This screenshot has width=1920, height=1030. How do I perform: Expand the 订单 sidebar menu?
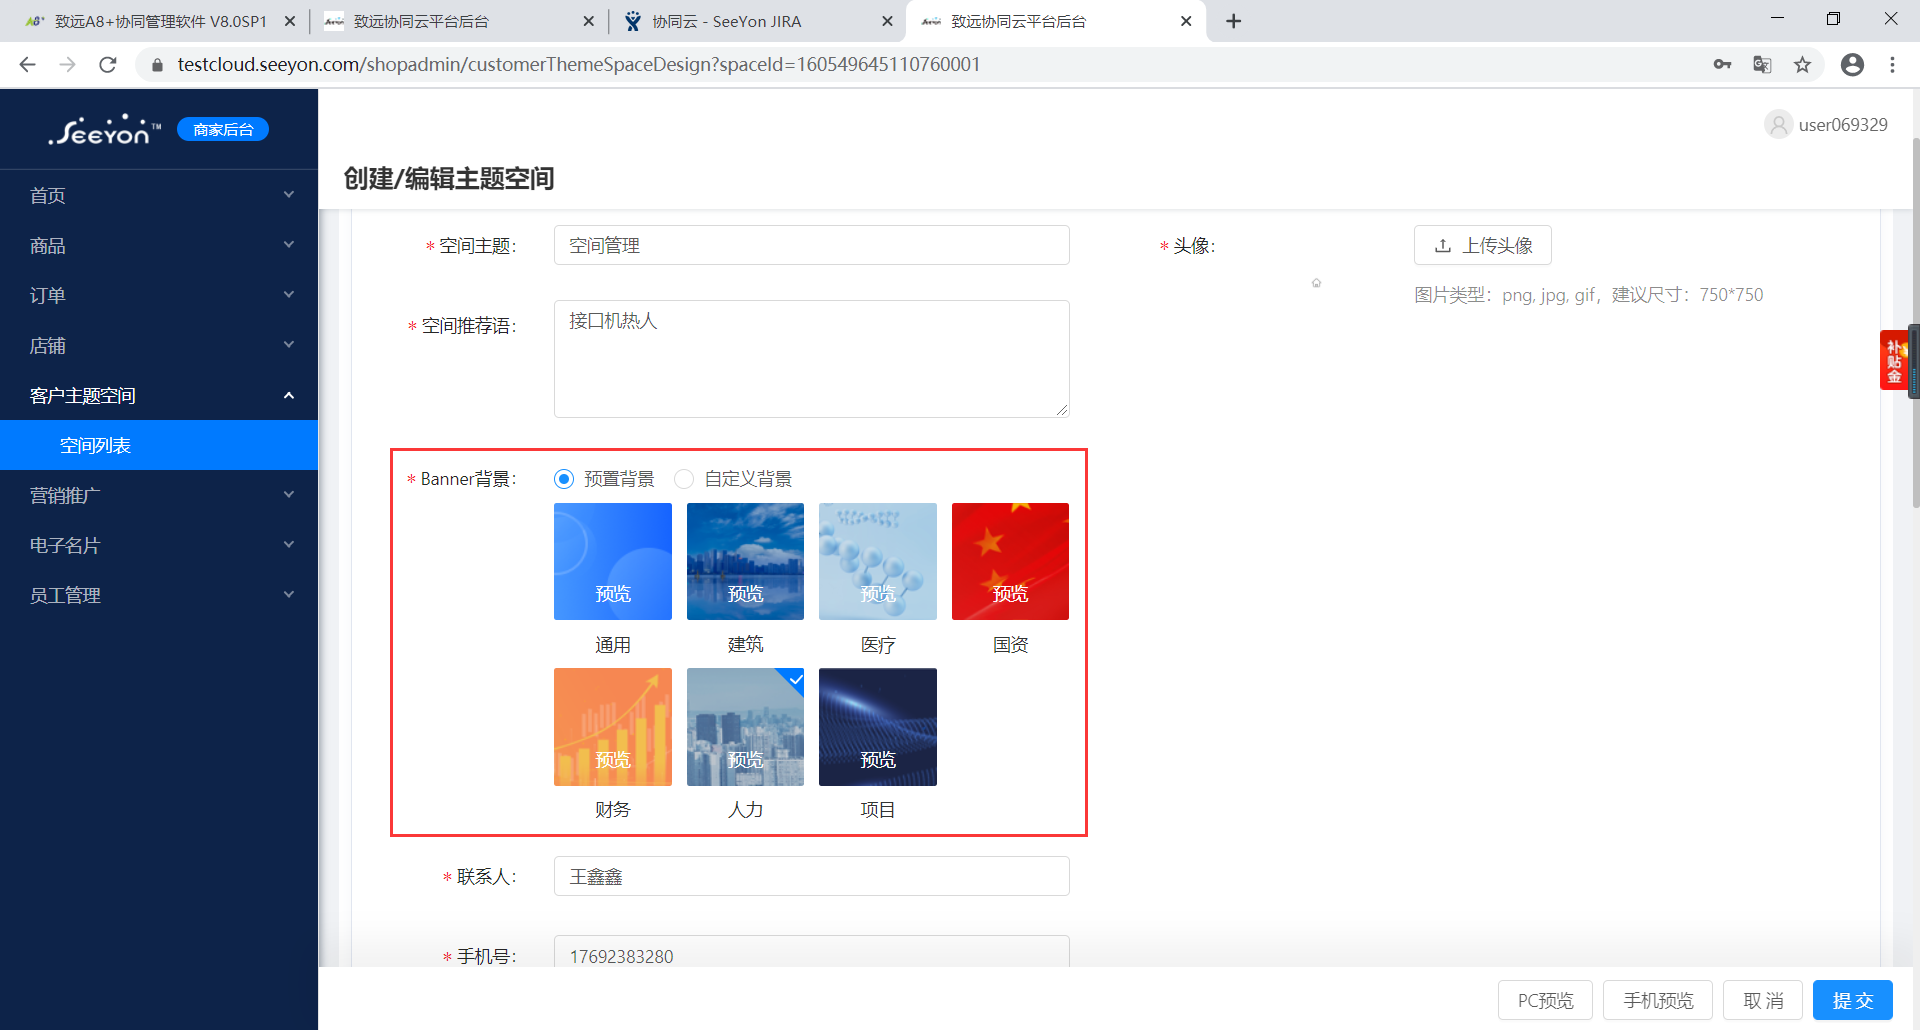[x=159, y=295]
